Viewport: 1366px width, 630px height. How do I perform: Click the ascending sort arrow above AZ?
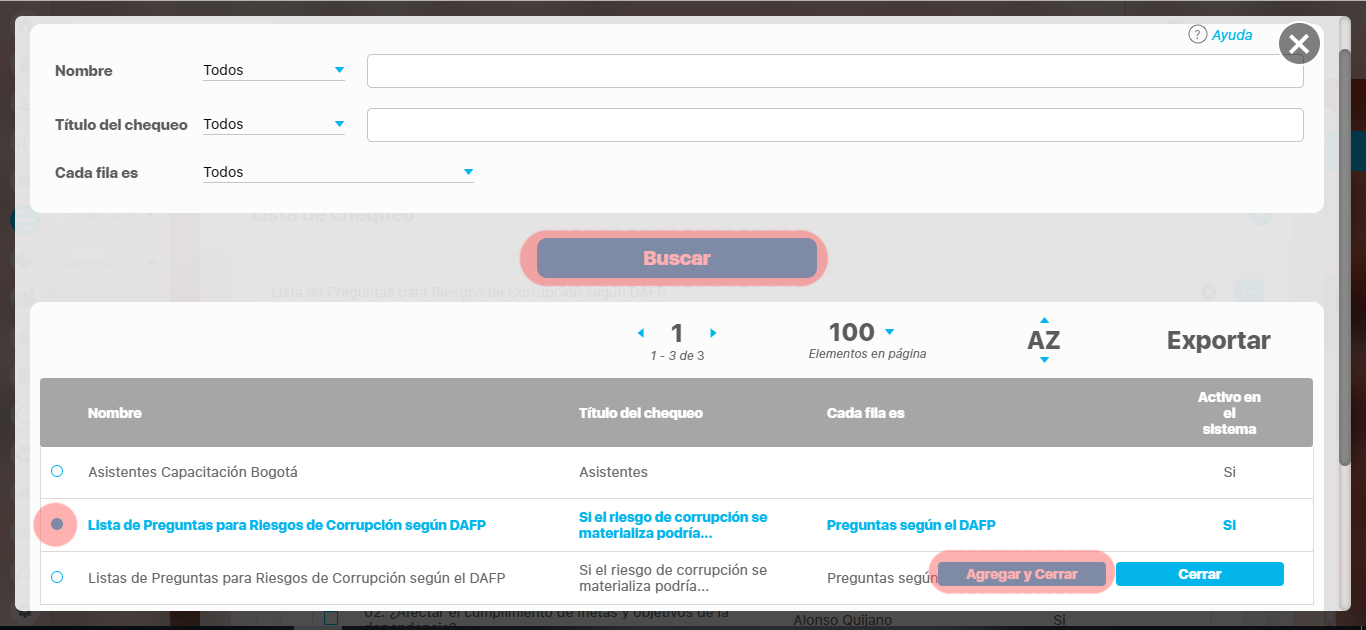click(1044, 321)
